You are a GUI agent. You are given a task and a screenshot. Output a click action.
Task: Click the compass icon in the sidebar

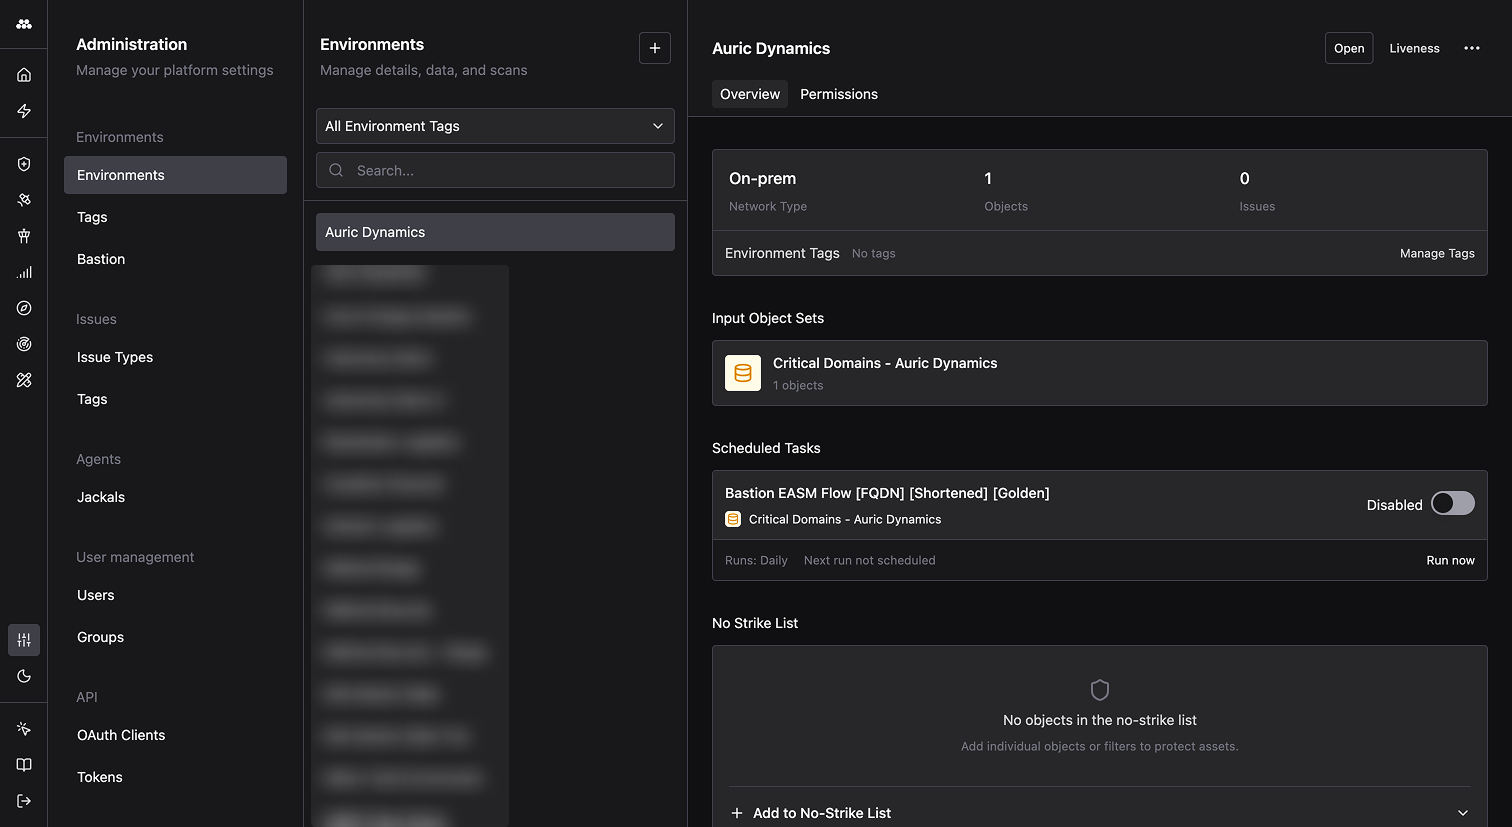[24, 308]
